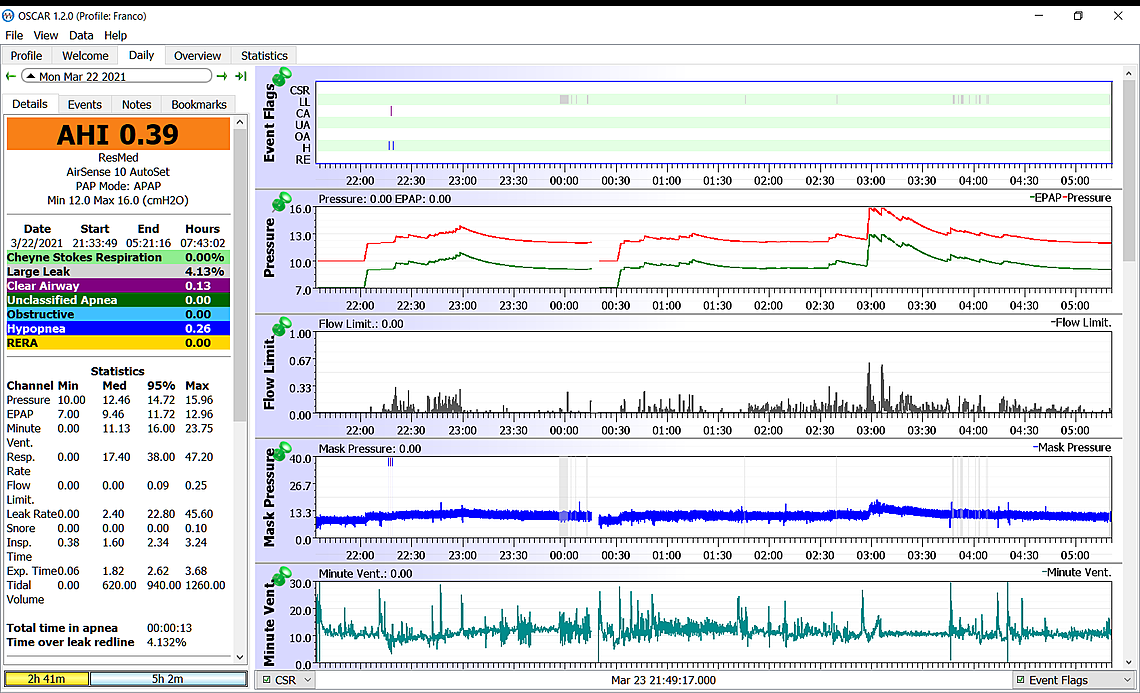Click the blue hypopnea markers in Event Flags
Screen dimensions: 1140x693
pyautogui.click(x=391, y=145)
